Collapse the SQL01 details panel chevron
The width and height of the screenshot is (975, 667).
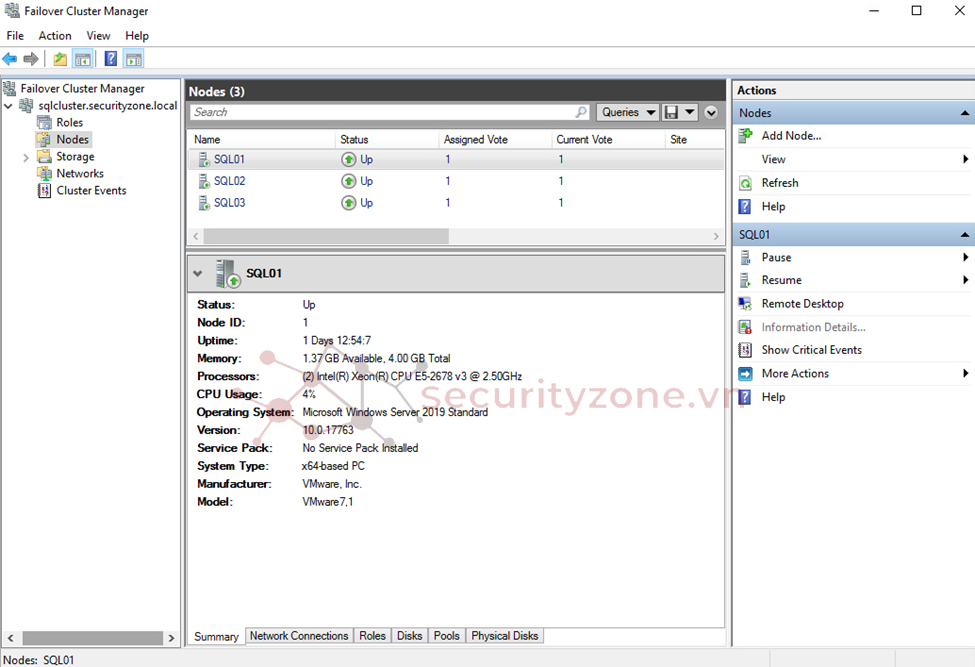pos(198,273)
